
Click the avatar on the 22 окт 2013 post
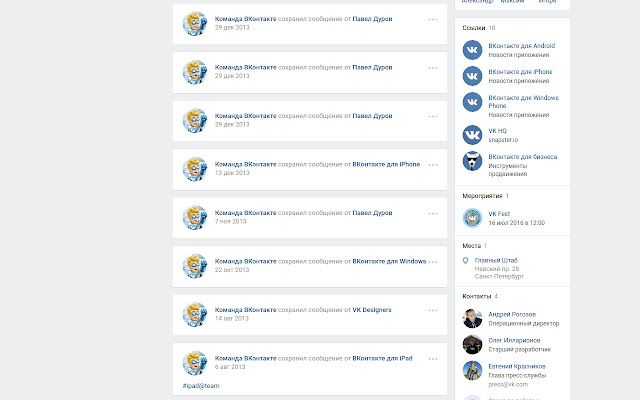(195, 266)
